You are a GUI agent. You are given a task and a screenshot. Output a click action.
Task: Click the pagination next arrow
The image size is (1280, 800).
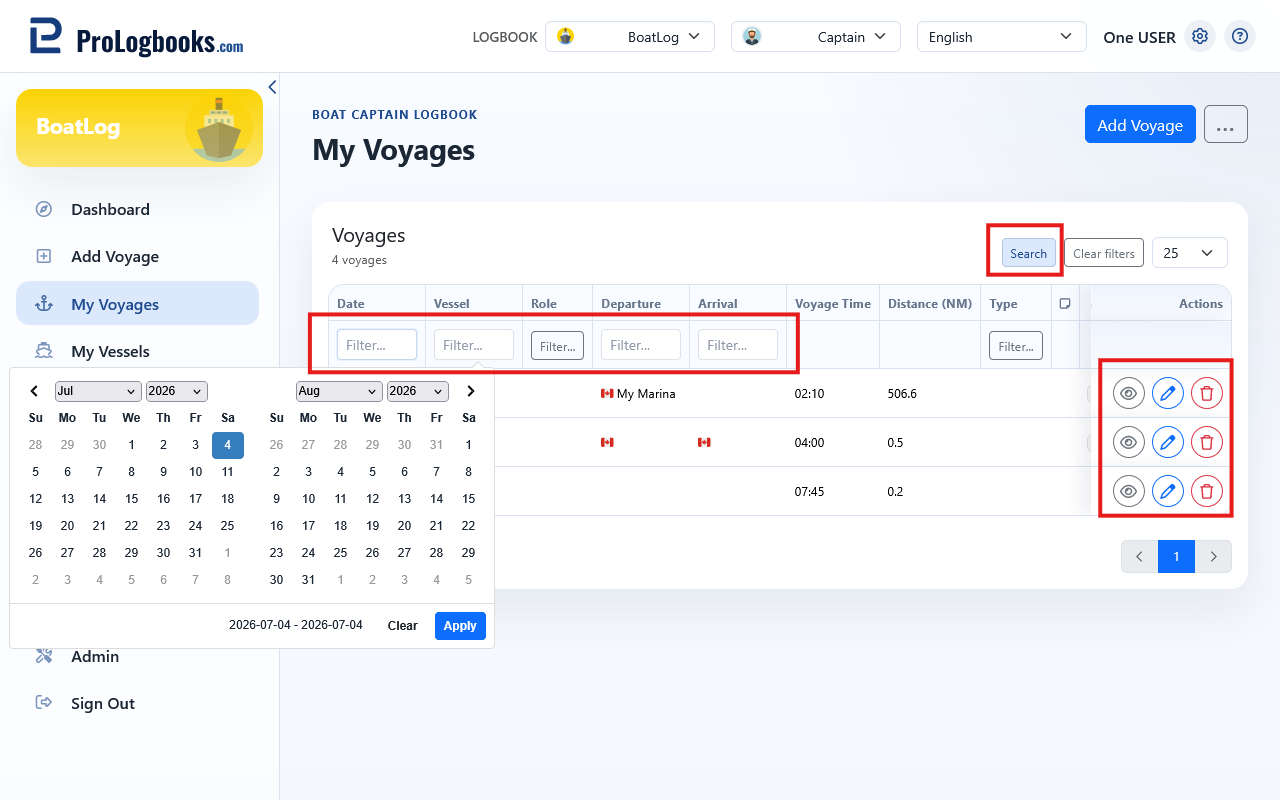coord(1214,557)
